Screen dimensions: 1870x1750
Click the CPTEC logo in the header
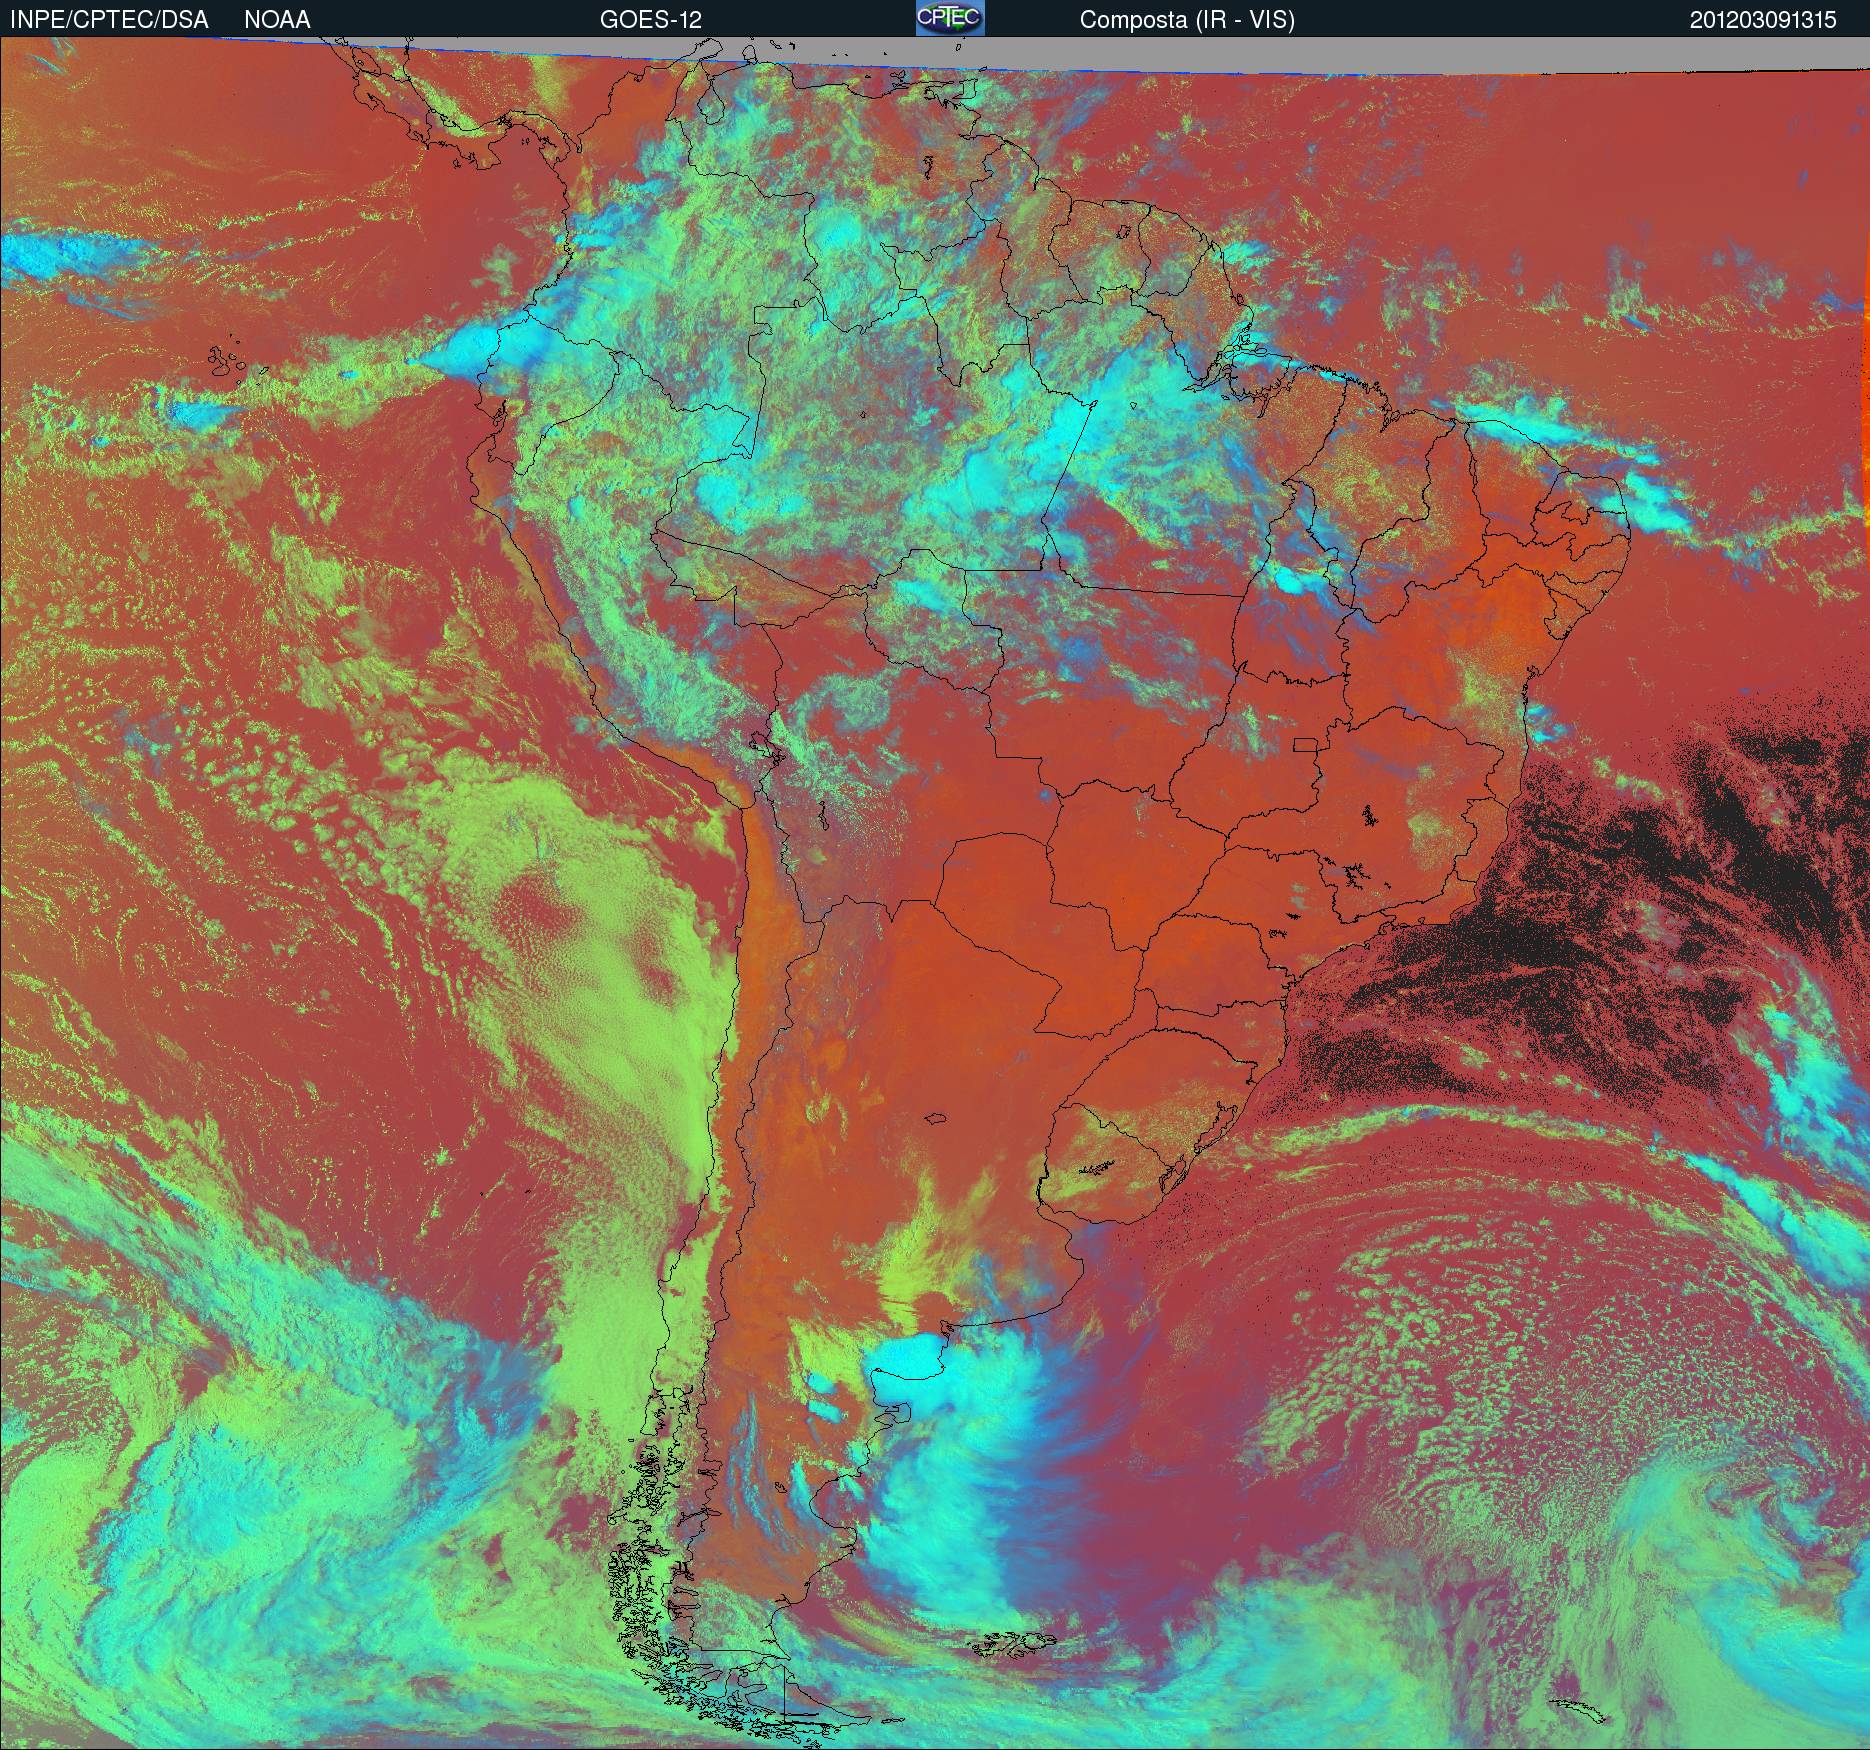(x=950, y=18)
